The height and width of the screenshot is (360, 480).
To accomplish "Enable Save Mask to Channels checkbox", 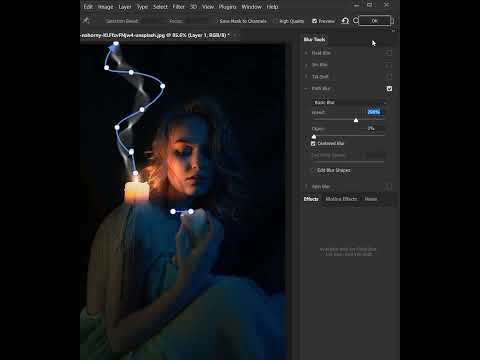I will click(x=217, y=21).
